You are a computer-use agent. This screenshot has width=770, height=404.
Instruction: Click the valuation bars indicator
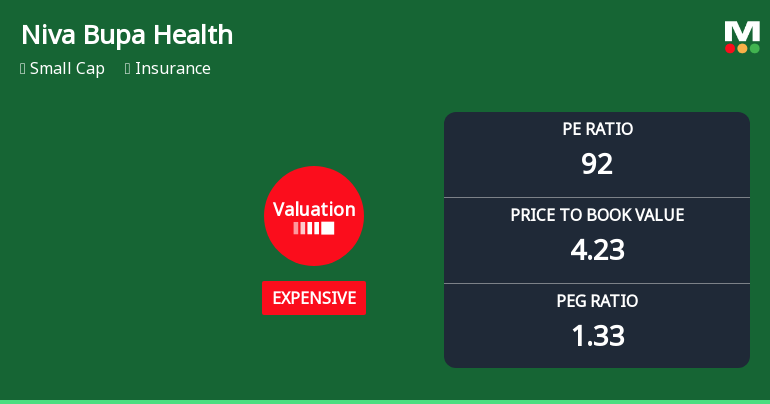tap(314, 228)
